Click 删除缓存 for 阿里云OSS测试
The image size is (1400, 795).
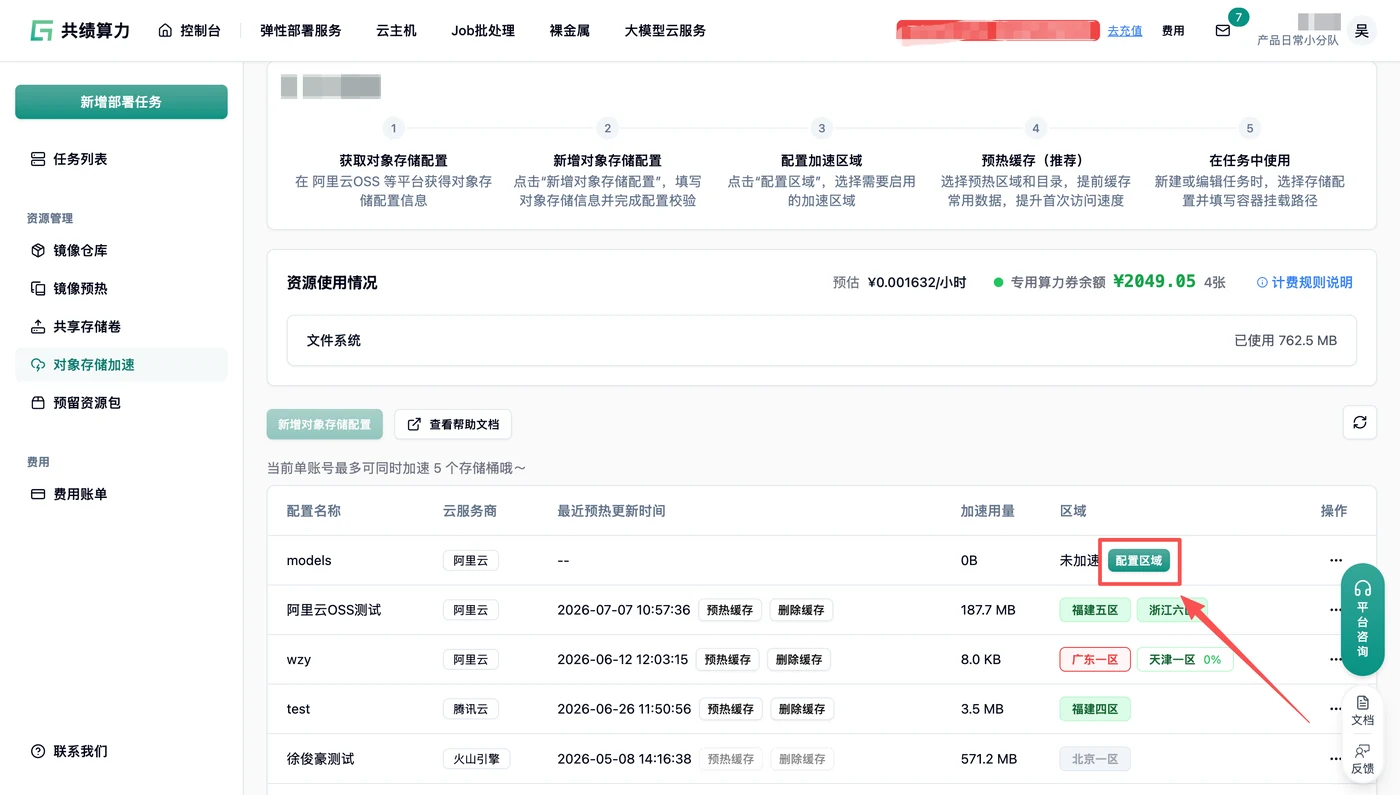[802, 610]
